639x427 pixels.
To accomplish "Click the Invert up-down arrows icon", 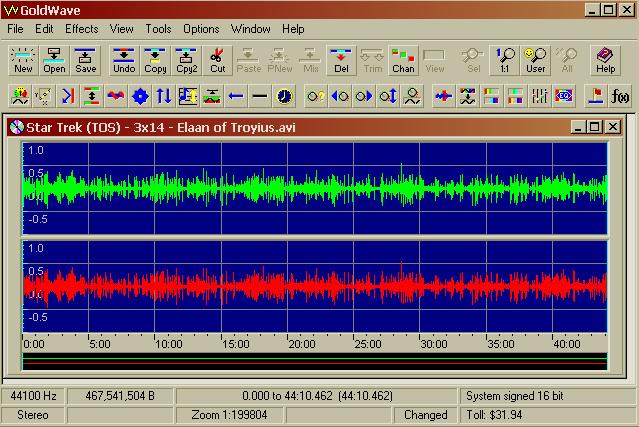I will 164,96.
